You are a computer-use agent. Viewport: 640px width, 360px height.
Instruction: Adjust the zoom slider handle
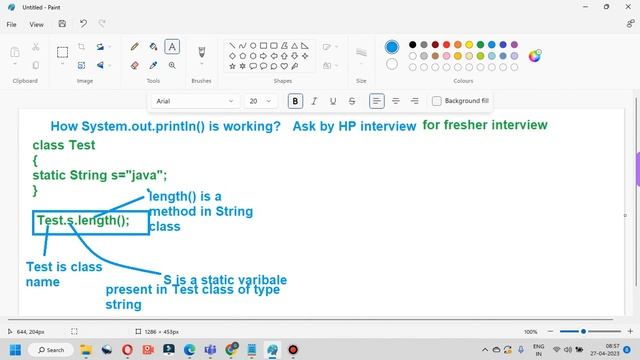tap(583, 331)
